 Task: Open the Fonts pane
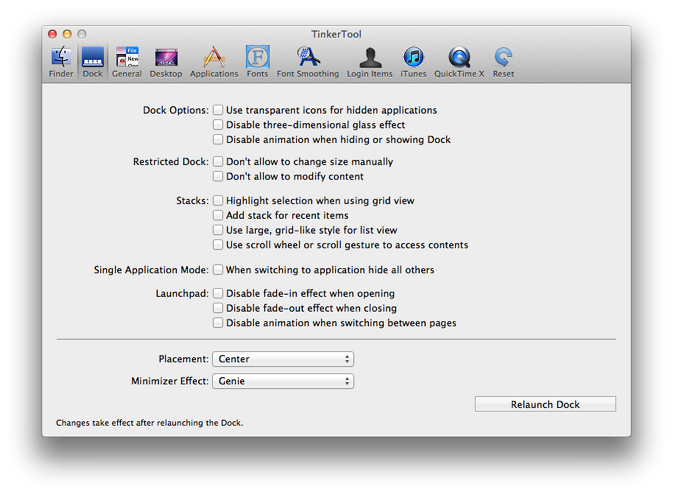point(258,62)
